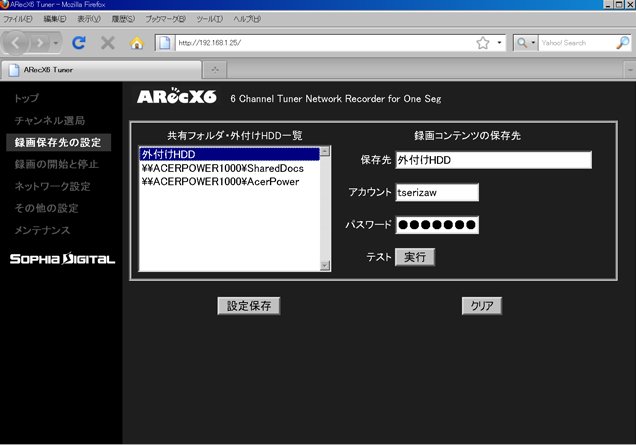Viewport: 636px width, 445px height.
Task: Click the Sophia Digital logo
Action: tap(62, 258)
